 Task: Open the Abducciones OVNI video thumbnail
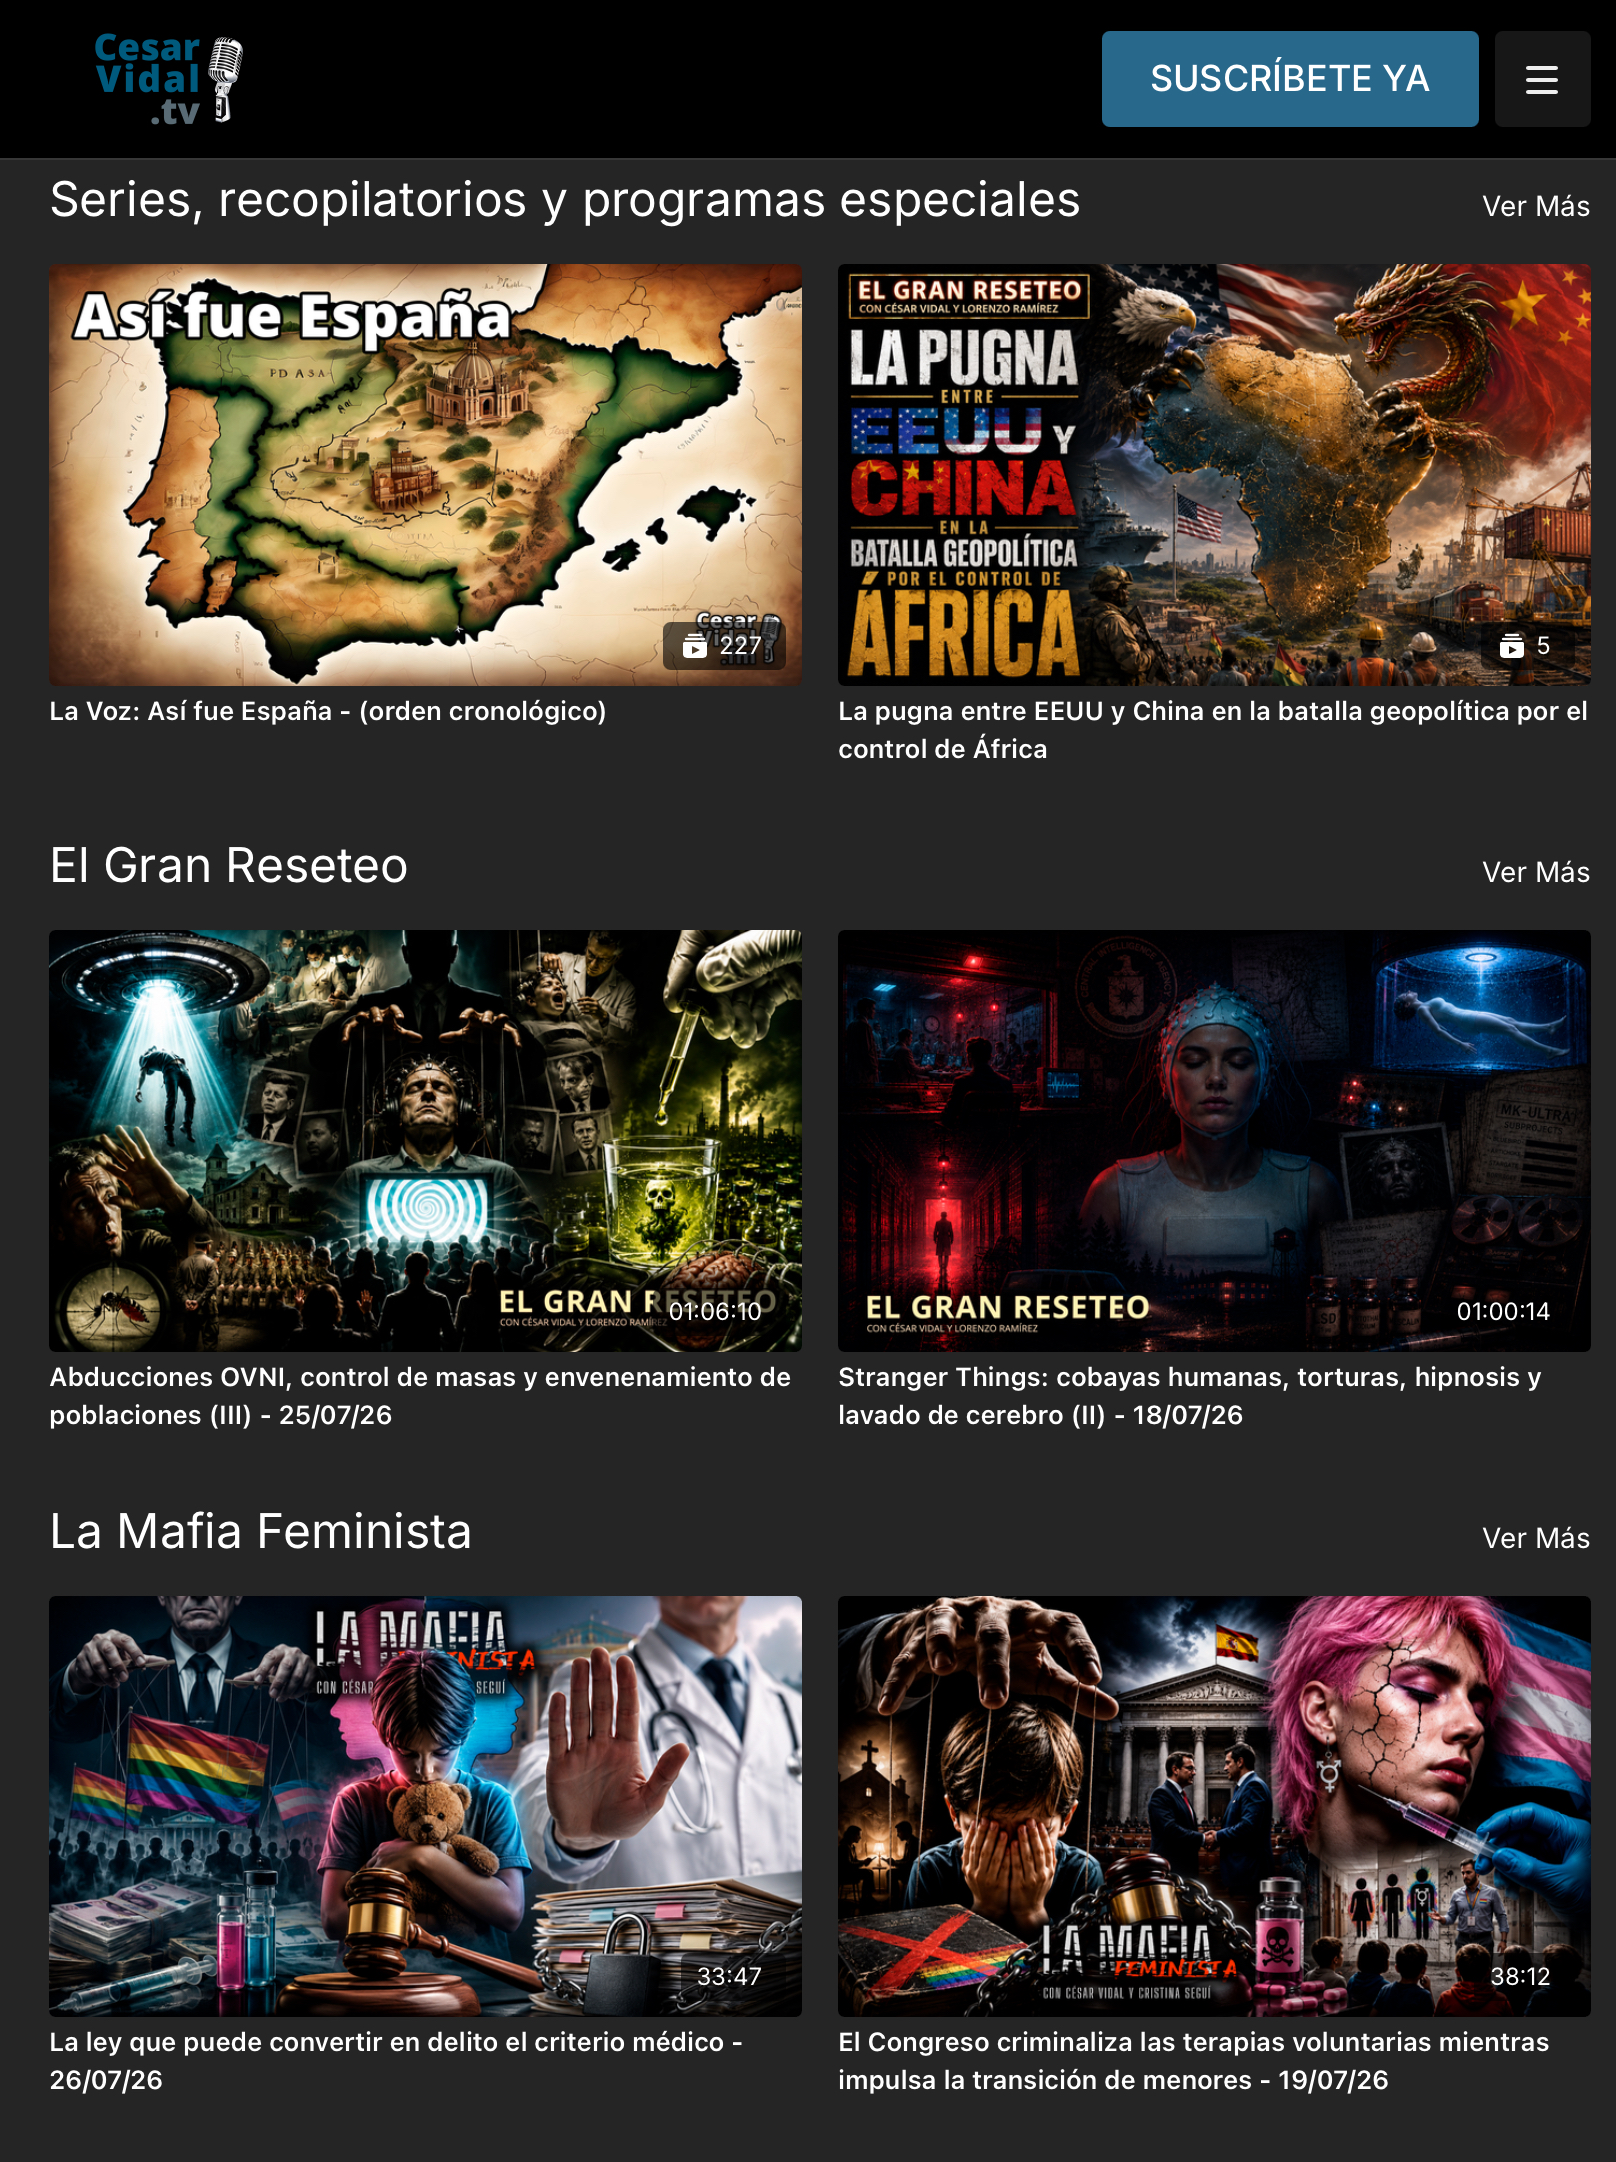426,1141
